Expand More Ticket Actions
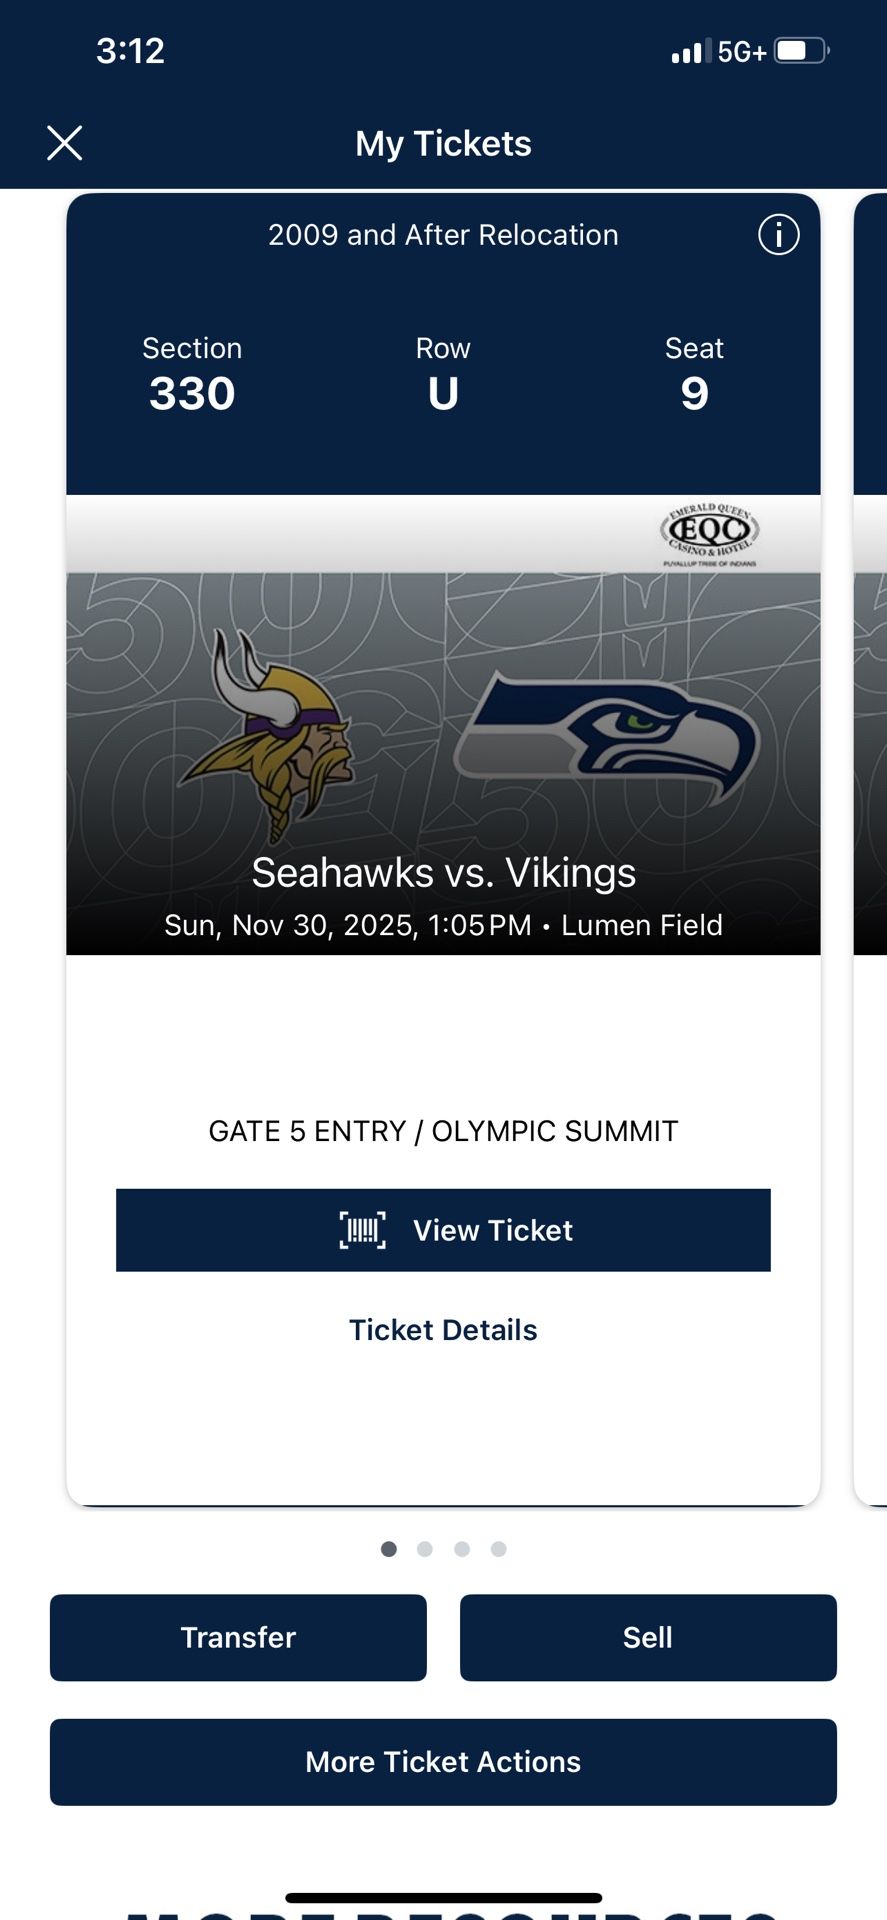This screenshot has height=1920, width=887. point(443,1762)
